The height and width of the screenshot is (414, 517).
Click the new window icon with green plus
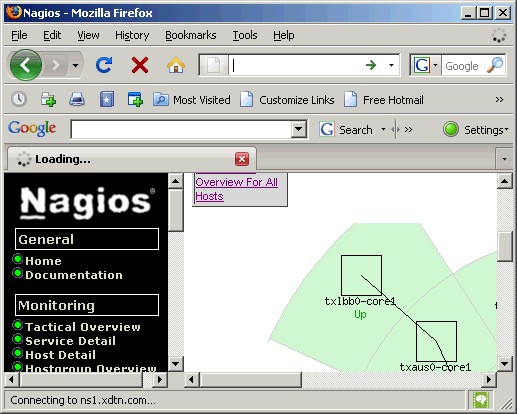point(135,99)
